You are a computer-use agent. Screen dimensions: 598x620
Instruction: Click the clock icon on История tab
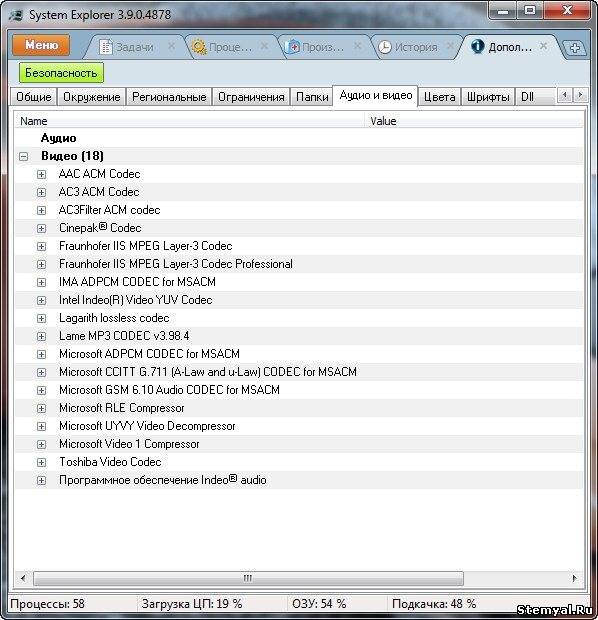coord(384,47)
